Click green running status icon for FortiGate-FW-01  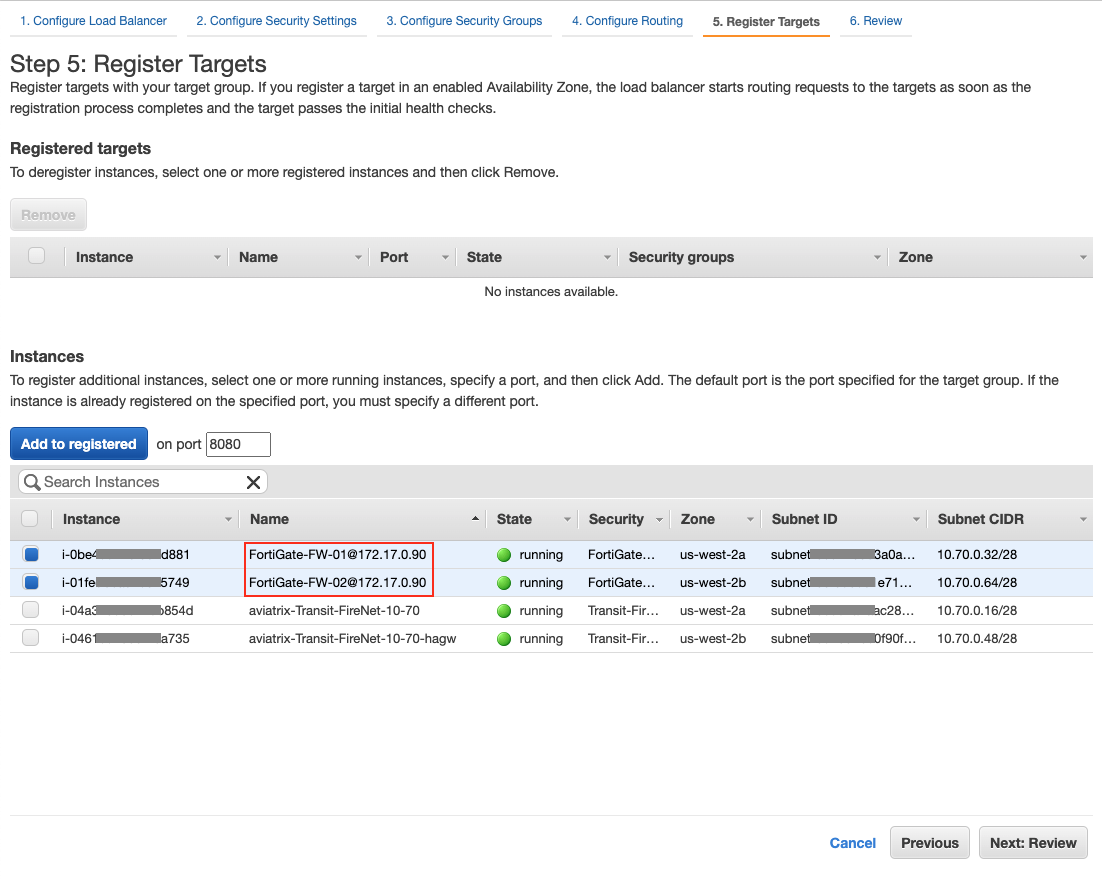pyautogui.click(x=504, y=554)
